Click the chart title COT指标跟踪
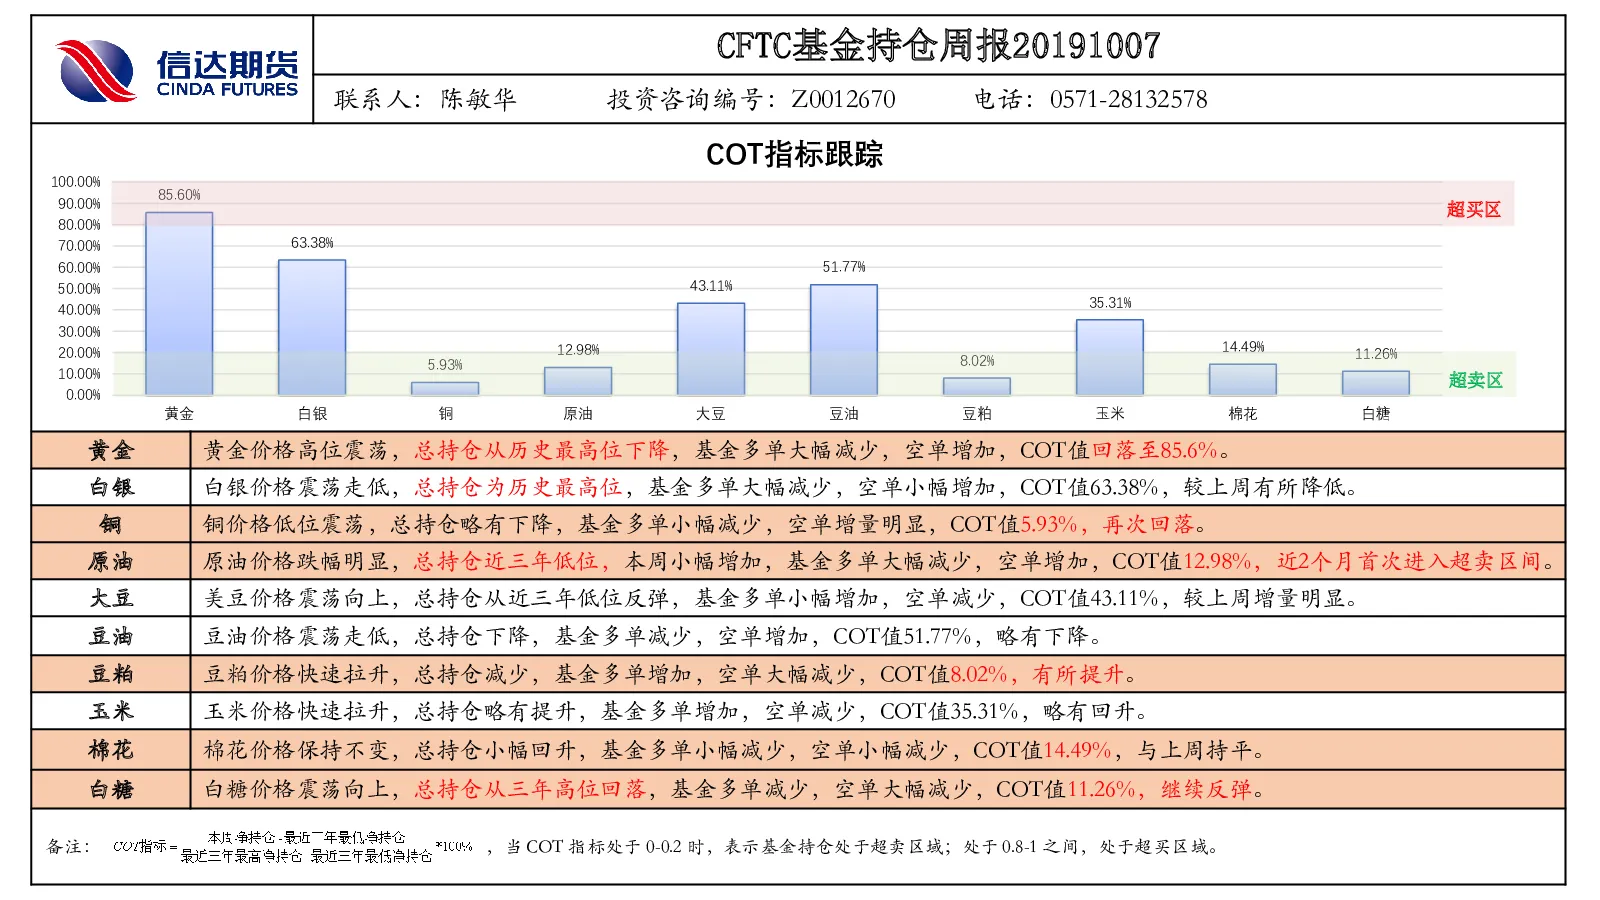1600x900 pixels. point(794,154)
